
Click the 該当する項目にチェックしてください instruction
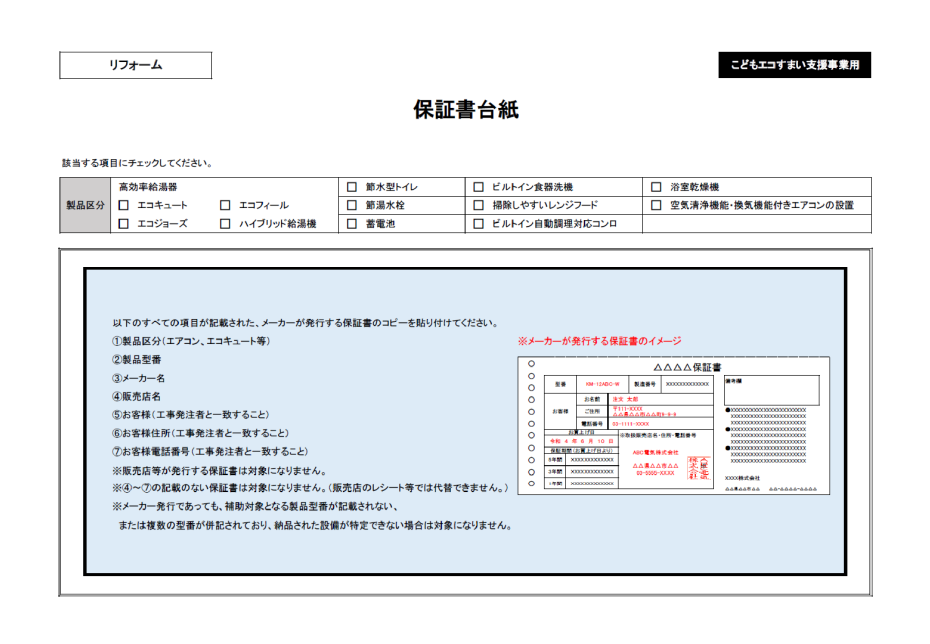pos(137,163)
